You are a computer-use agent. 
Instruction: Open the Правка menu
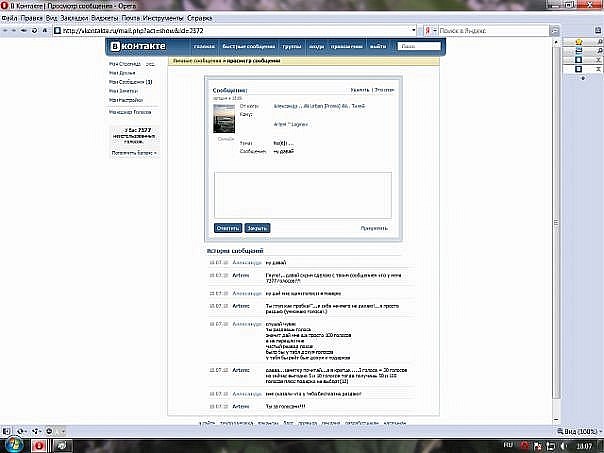(32, 18)
